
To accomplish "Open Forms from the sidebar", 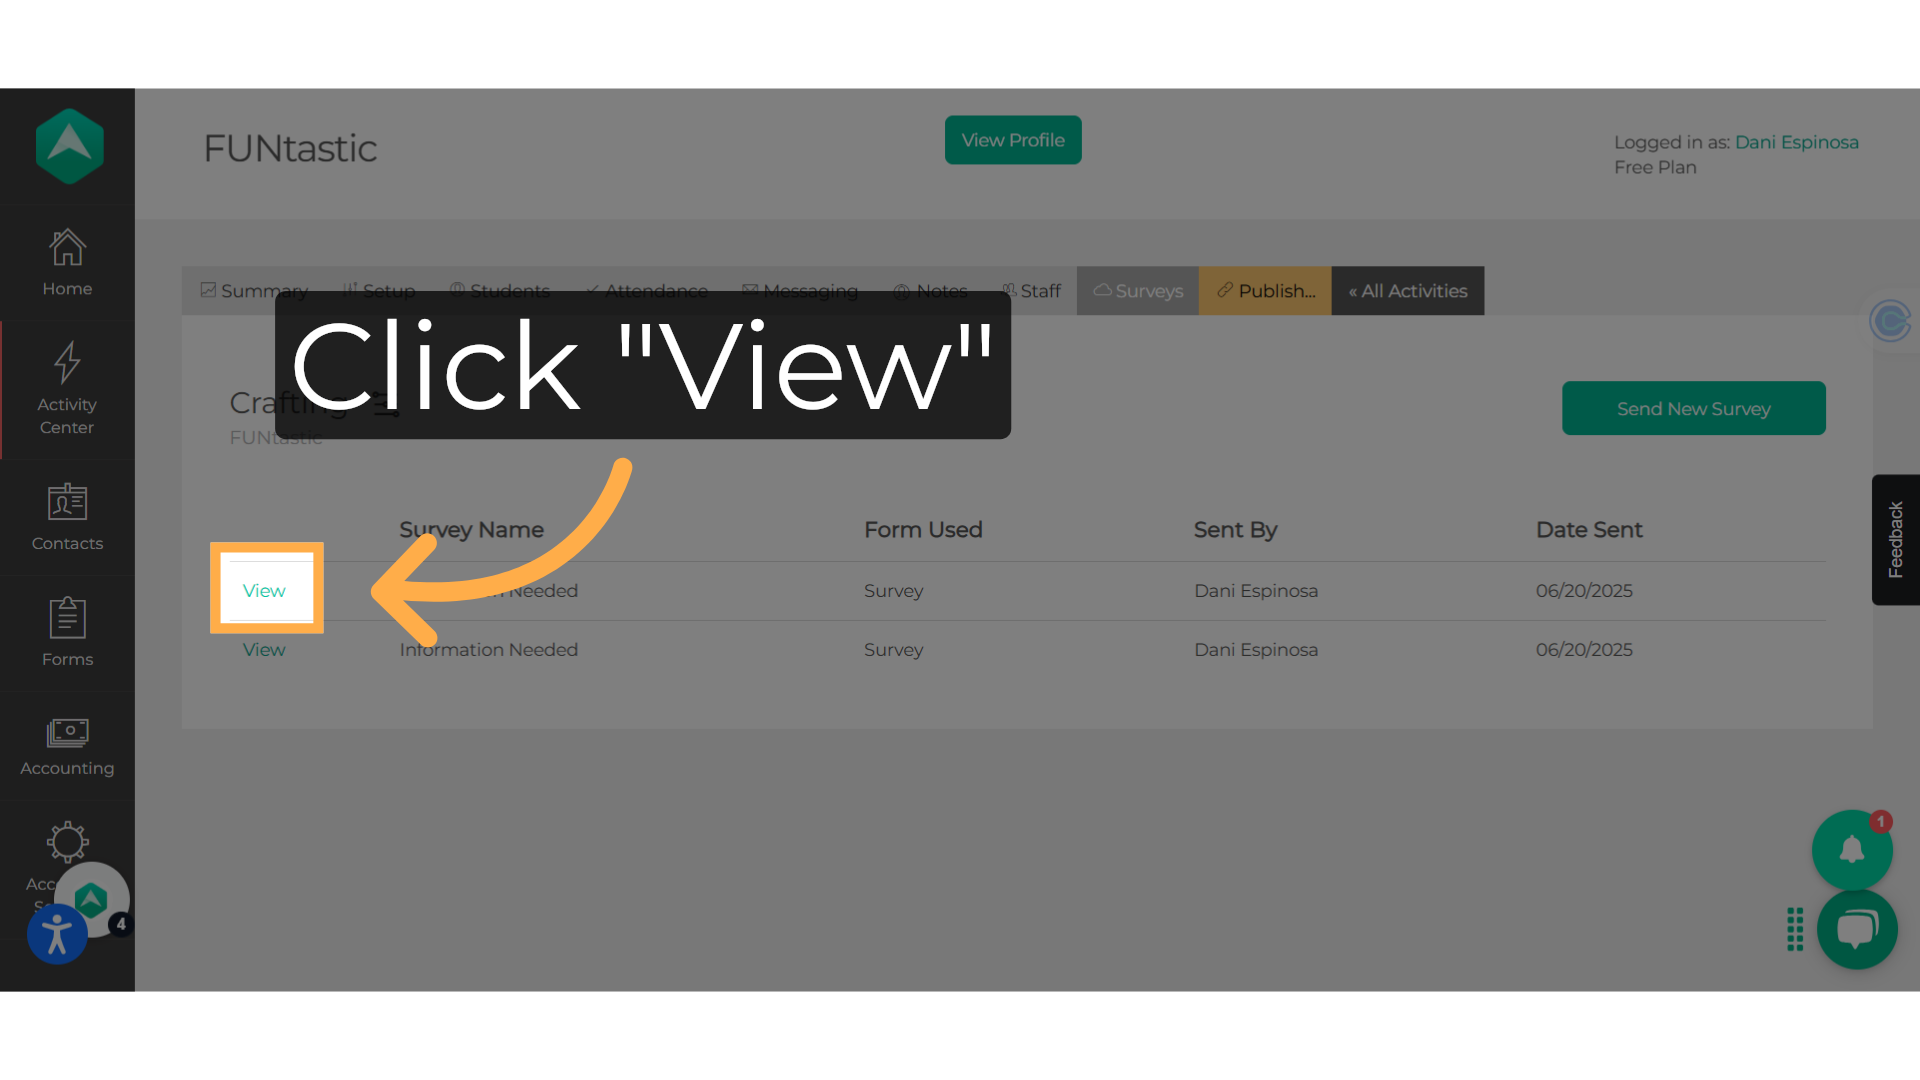I will 67,633.
